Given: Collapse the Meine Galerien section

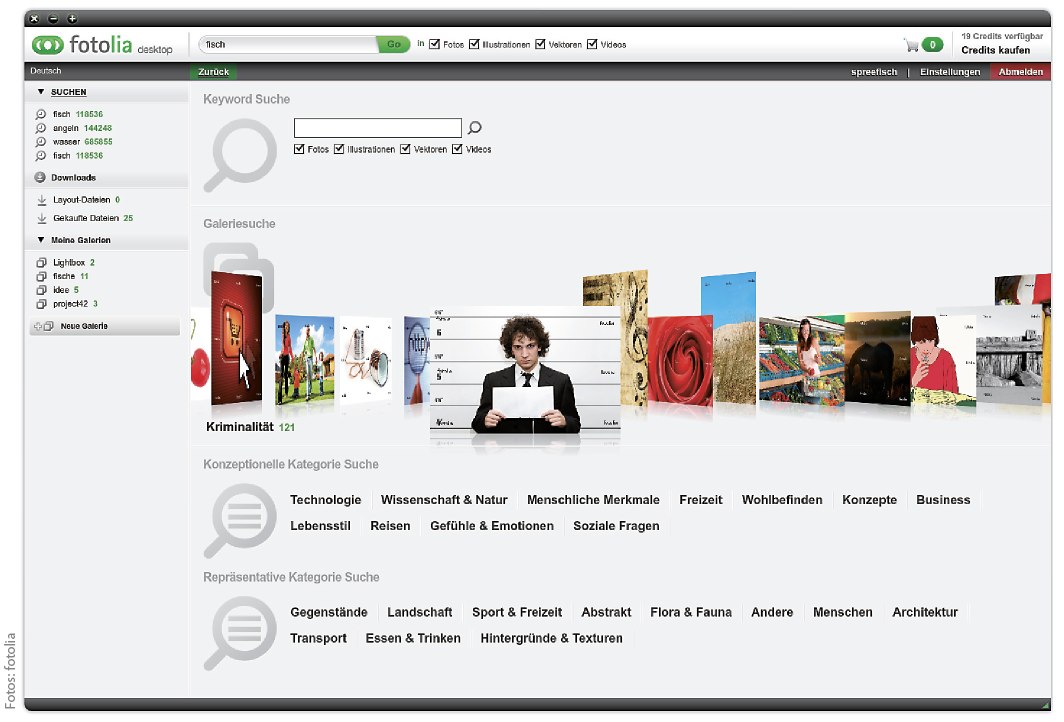Looking at the screenshot, I should coord(41,240).
